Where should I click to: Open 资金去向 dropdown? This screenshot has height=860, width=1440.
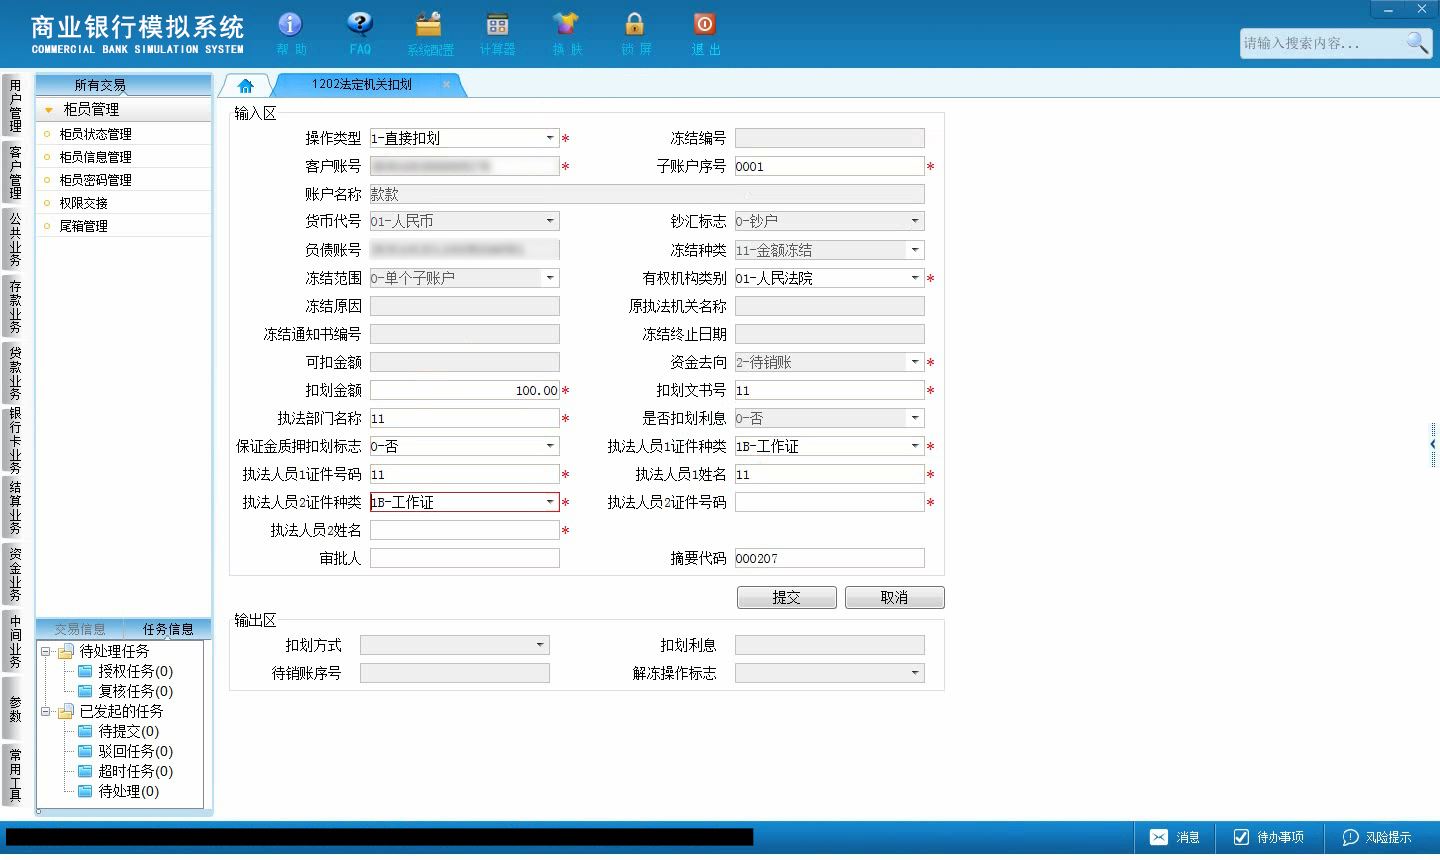tap(915, 362)
